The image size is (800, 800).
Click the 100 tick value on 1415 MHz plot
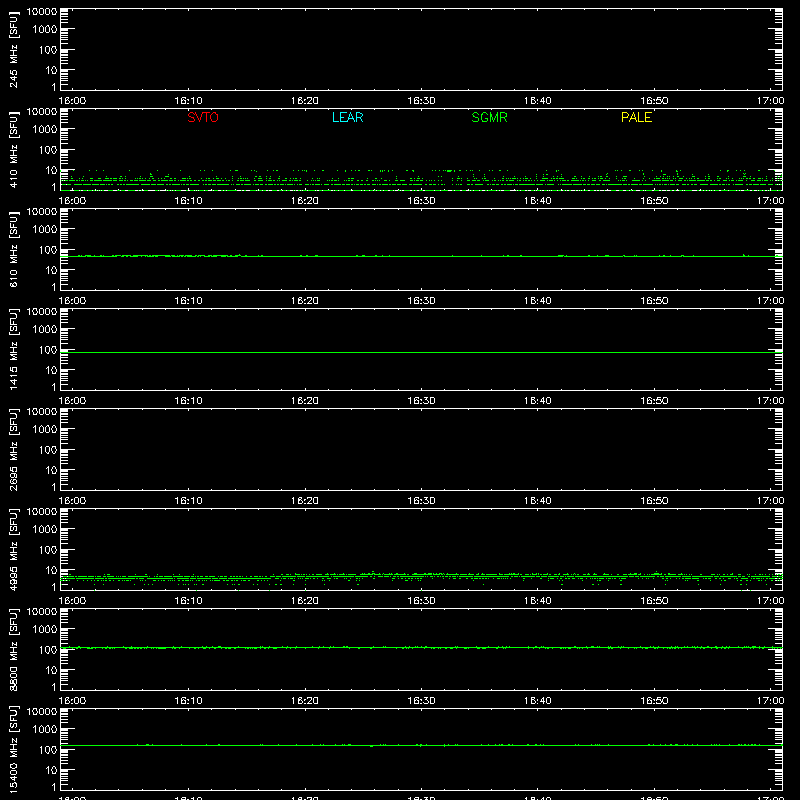48,350
